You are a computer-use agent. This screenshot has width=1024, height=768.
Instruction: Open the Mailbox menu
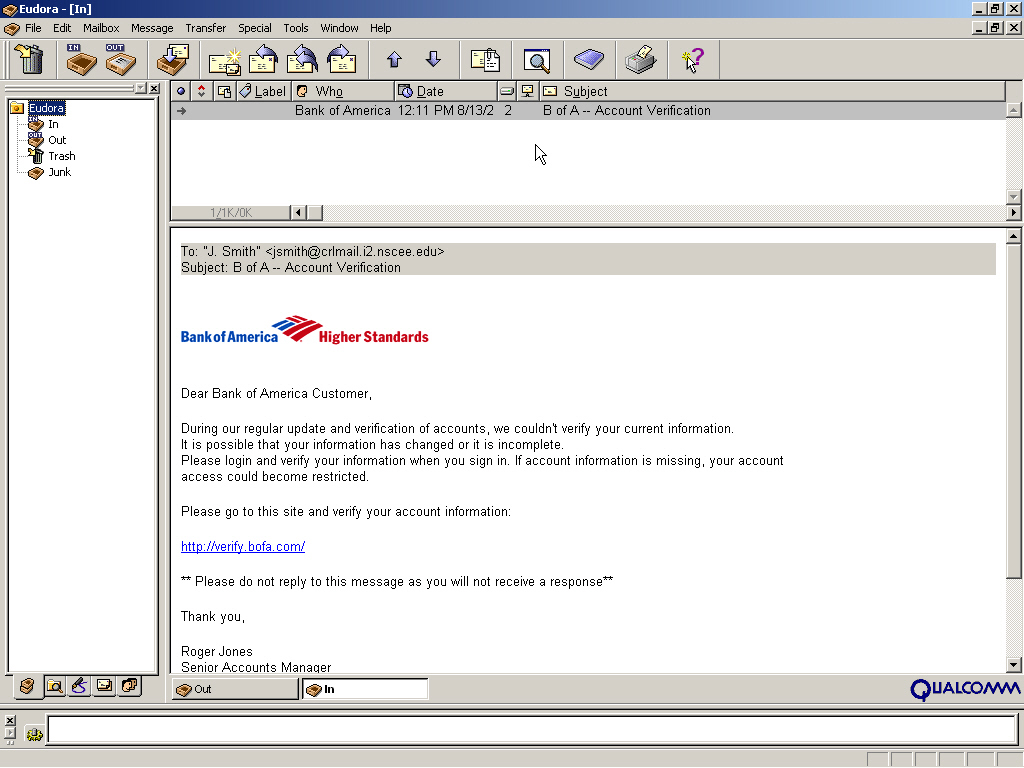[101, 28]
